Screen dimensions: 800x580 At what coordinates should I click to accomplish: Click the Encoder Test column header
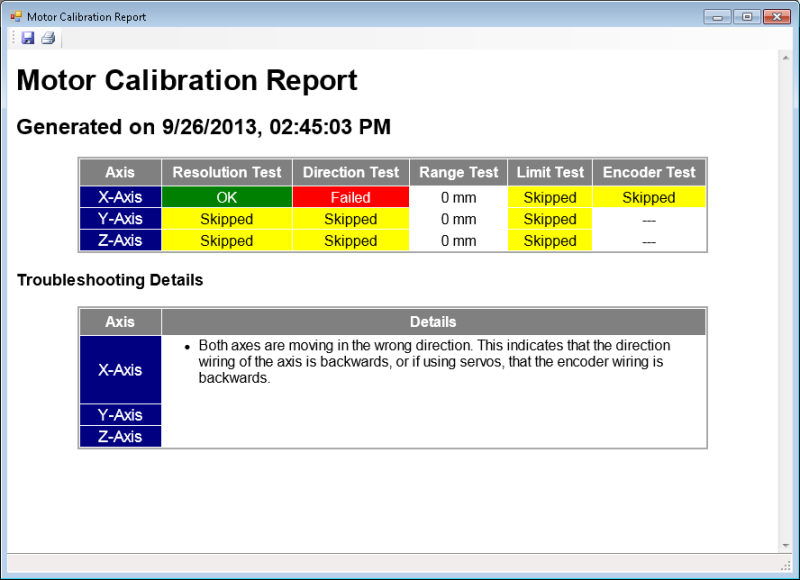pos(649,172)
